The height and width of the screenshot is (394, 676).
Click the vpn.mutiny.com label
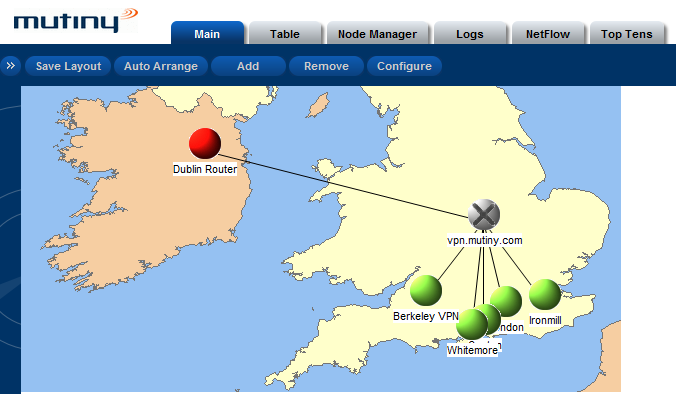coord(485,240)
